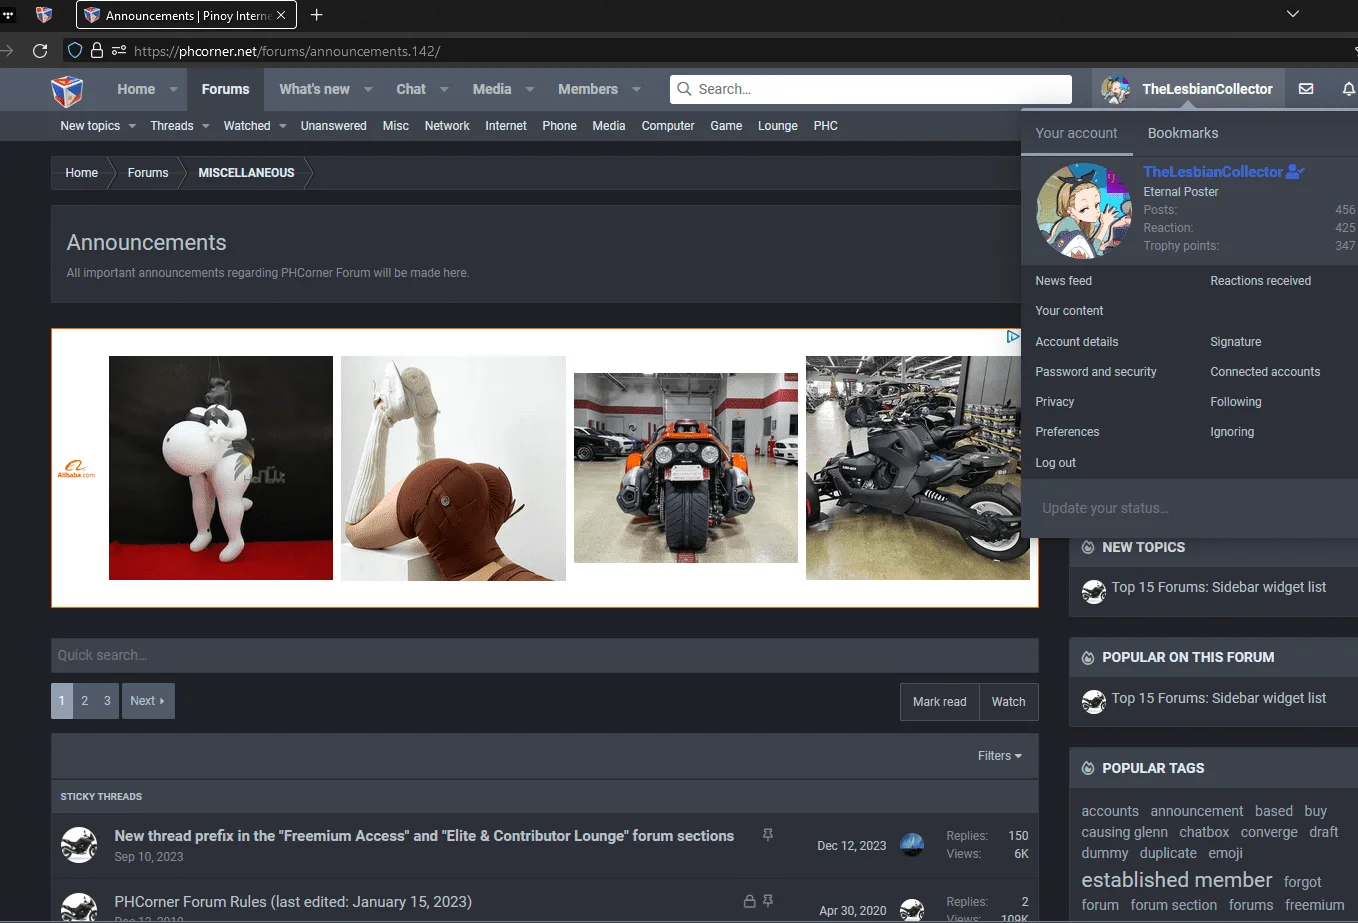
Task: Click the large profile avatar in the account menu
Action: tap(1084, 211)
